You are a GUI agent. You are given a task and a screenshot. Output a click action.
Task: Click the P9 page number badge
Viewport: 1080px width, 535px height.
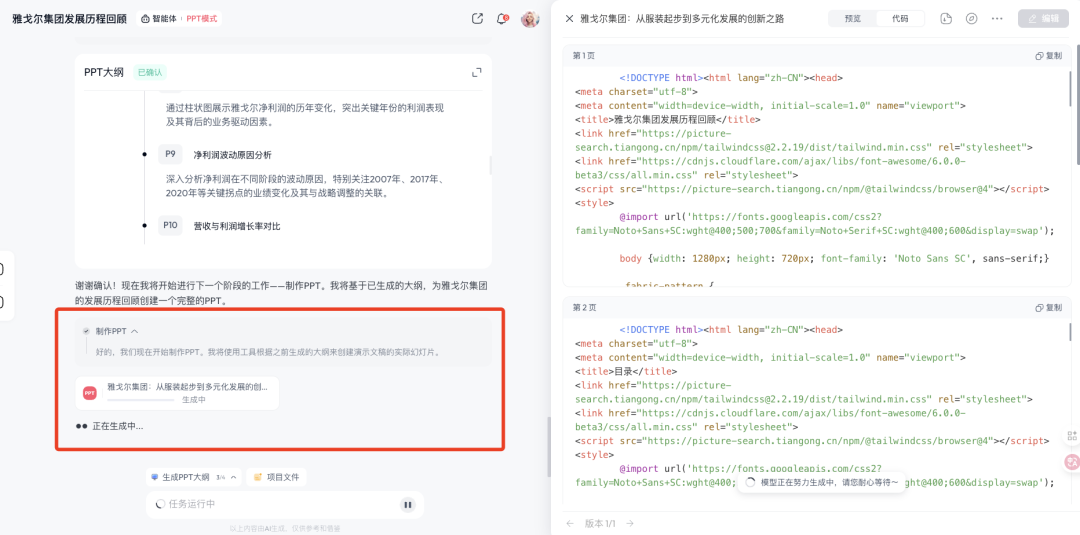(170, 154)
